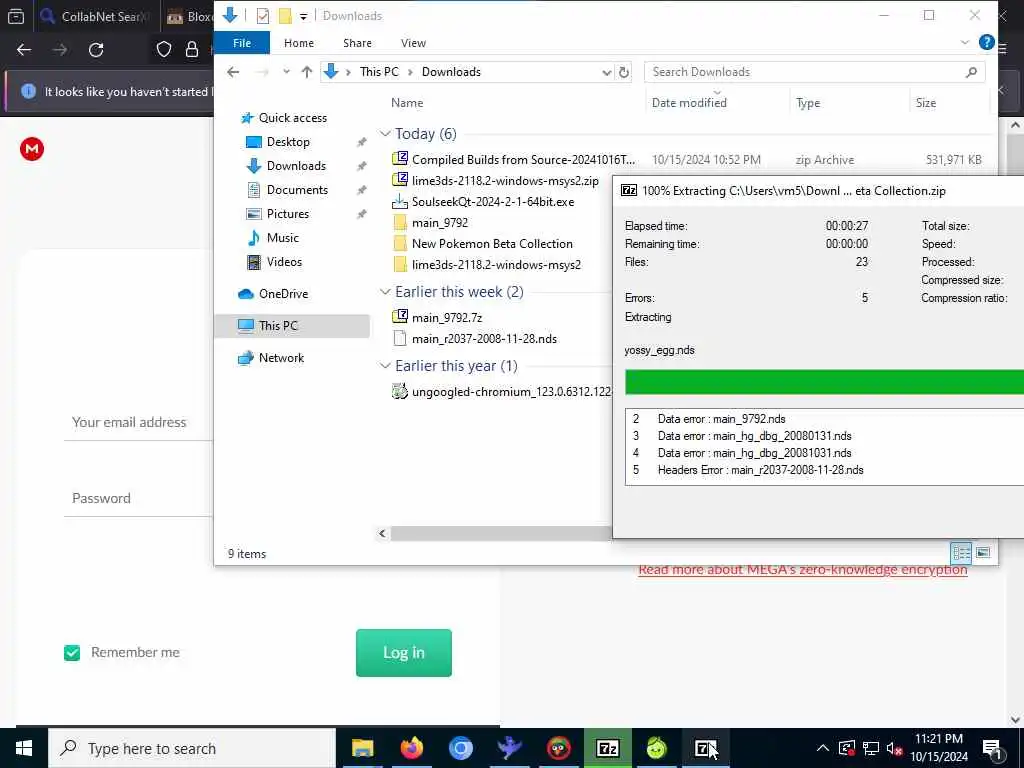Screen dimensions: 1024x768
Task: Collapse the Earlier this week (2) group
Action: [385, 292]
